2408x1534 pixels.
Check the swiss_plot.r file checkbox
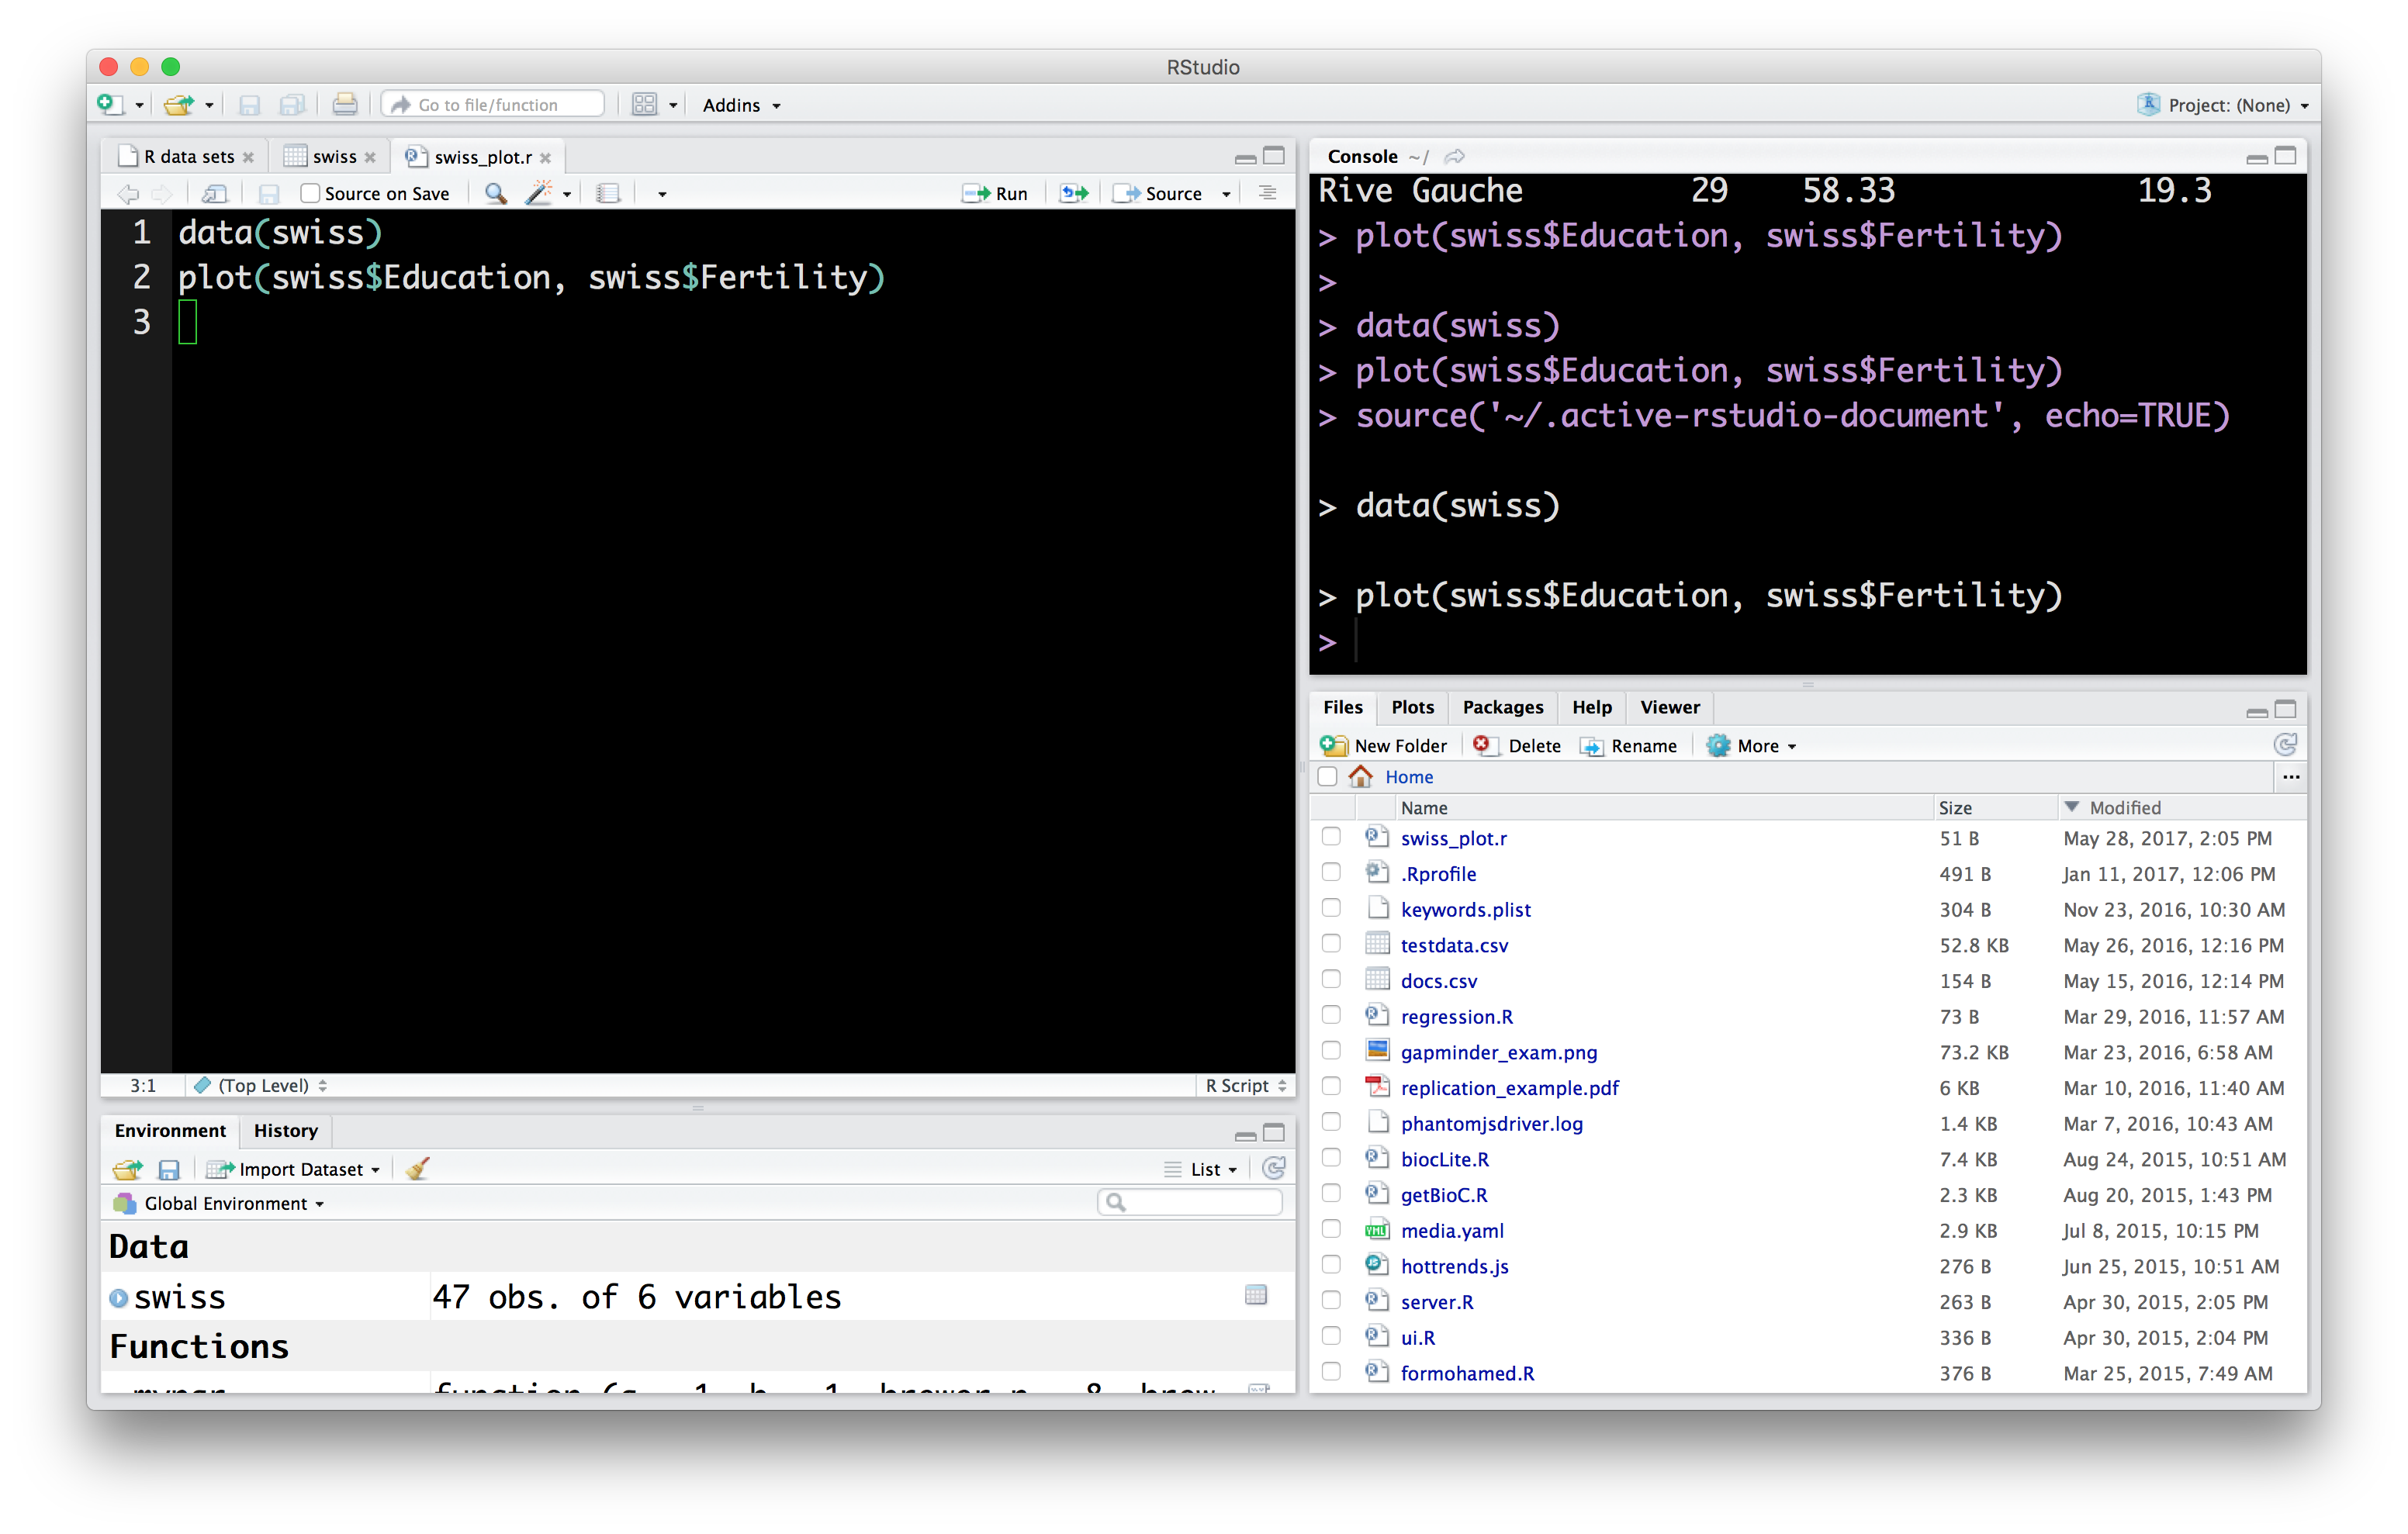pos(1331,837)
